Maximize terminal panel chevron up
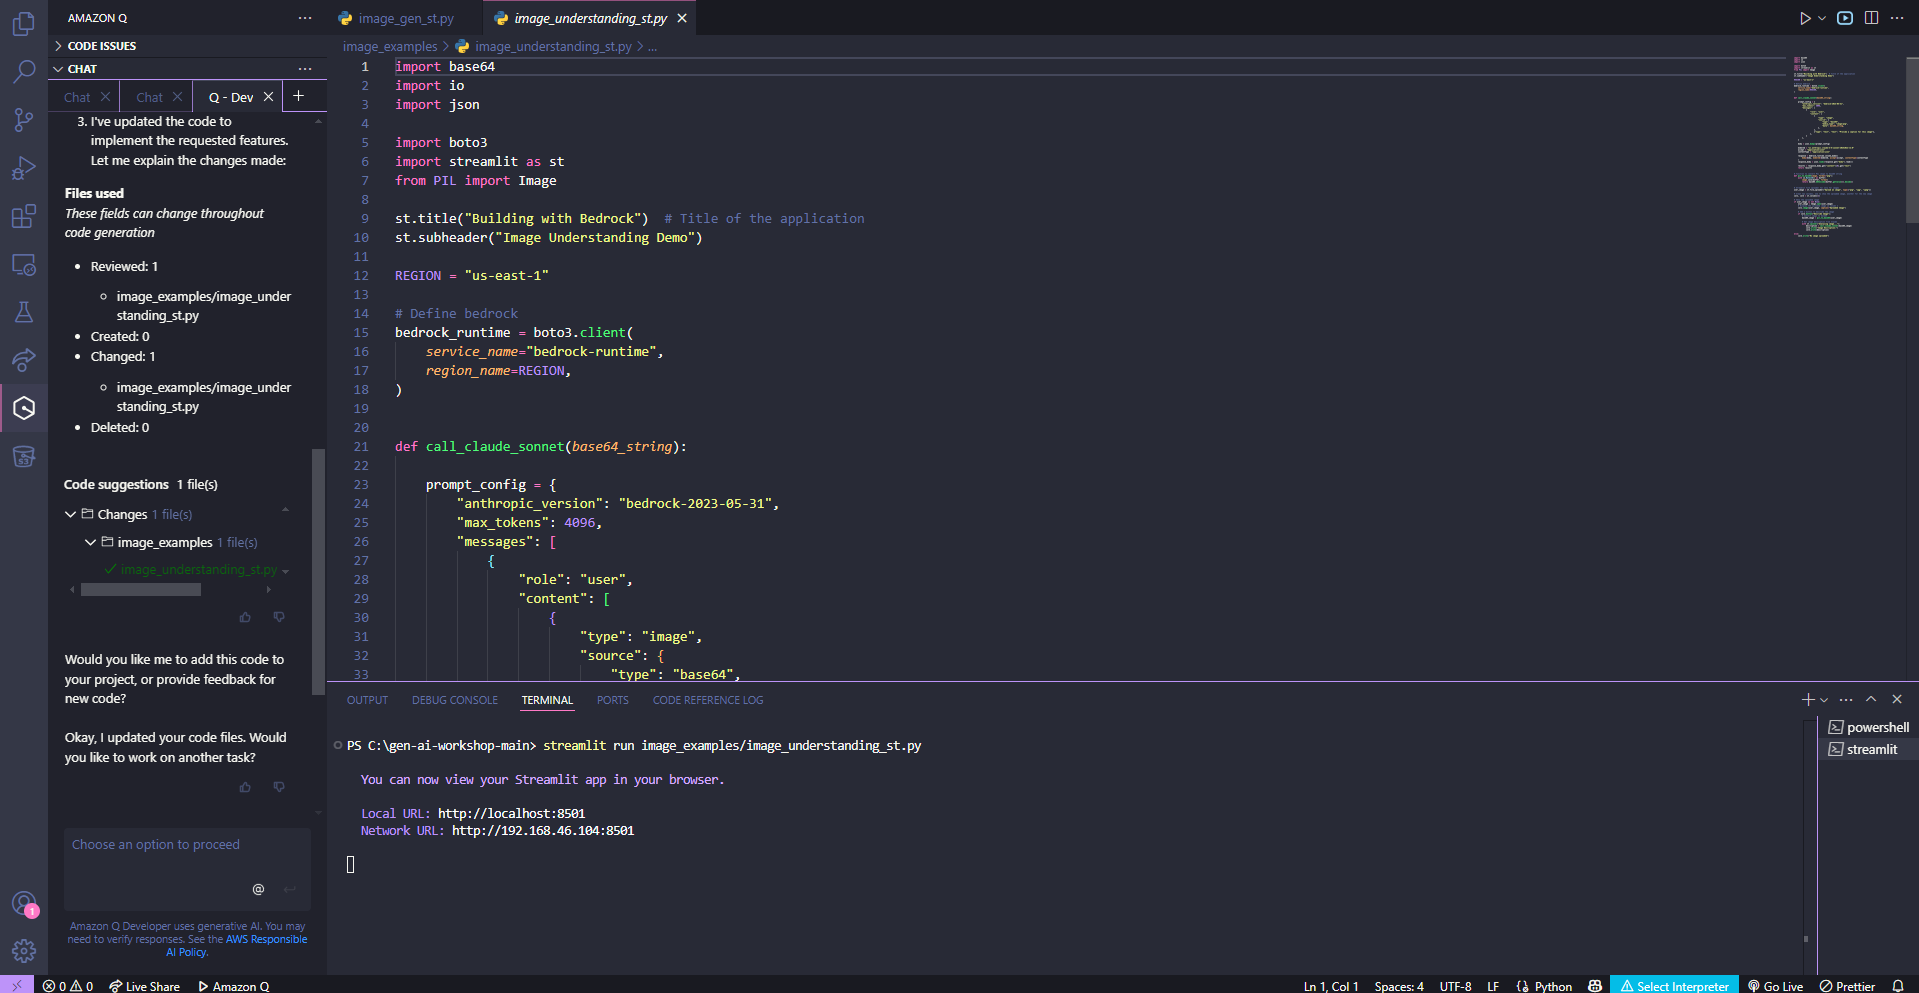 tap(1871, 700)
